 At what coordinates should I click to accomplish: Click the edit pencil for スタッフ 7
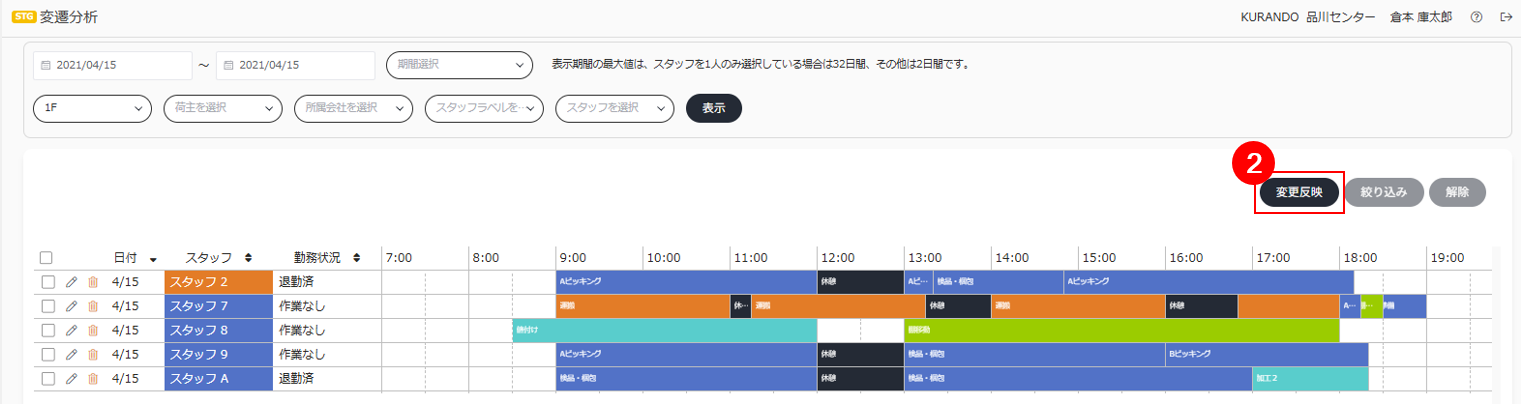point(71,306)
